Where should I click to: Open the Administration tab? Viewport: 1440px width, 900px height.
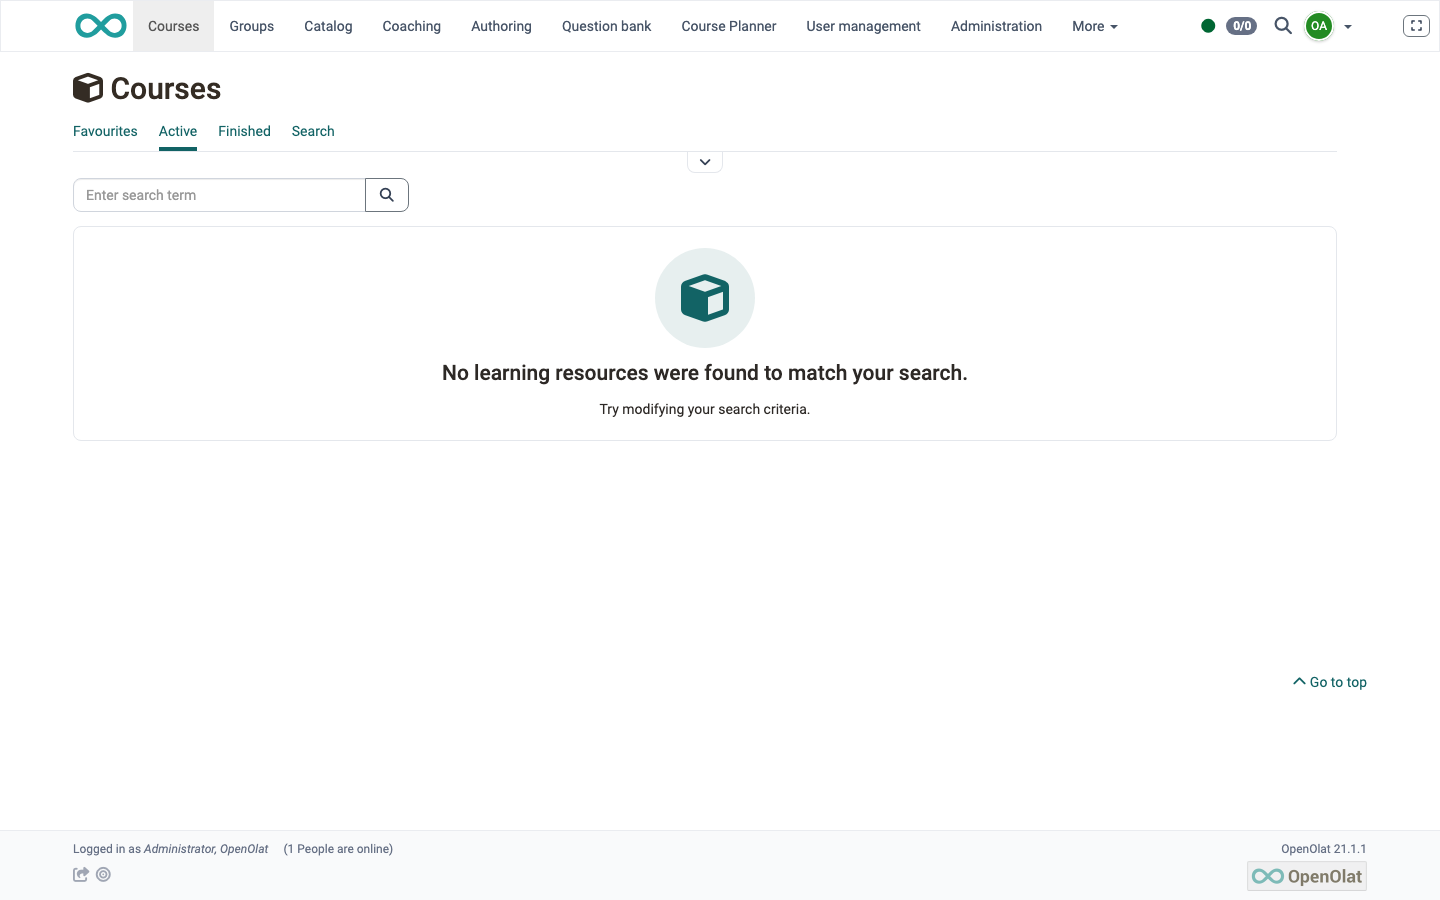tap(996, 26)
